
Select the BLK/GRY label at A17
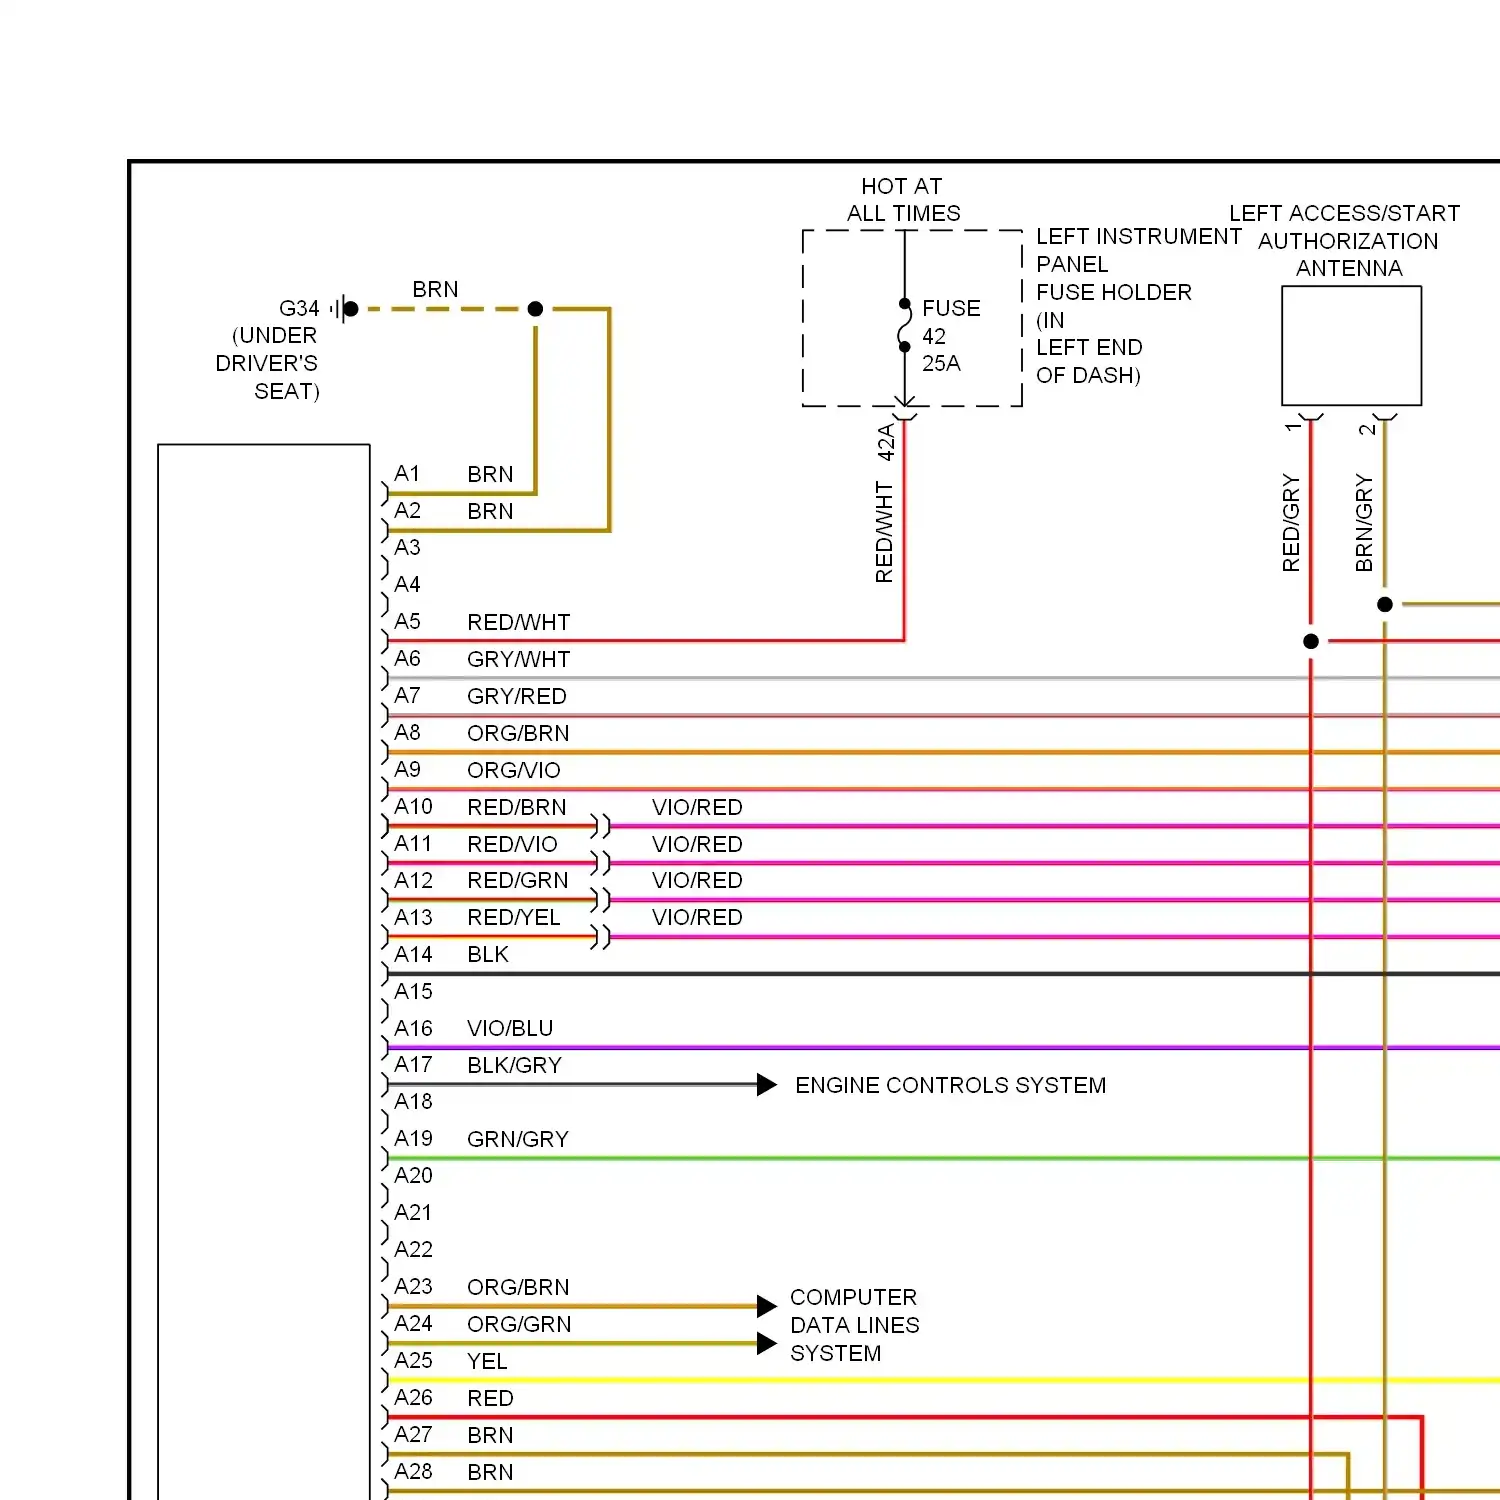(x=514, y=1065)
